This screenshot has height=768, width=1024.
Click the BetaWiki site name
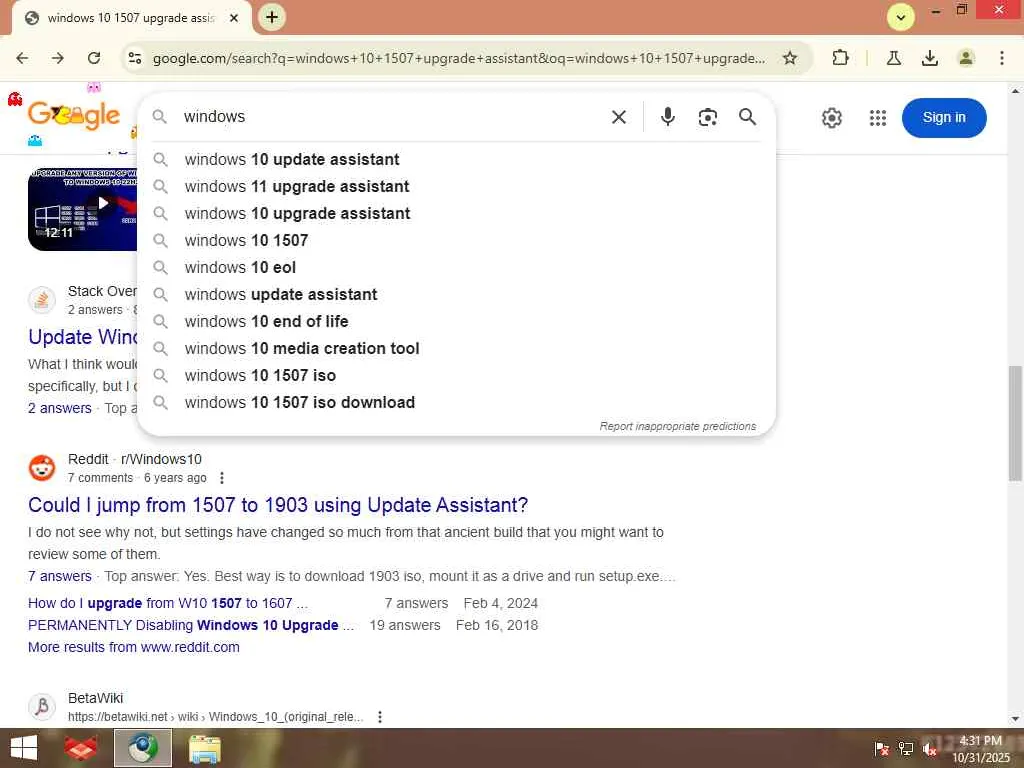click(x=95, y=698)
